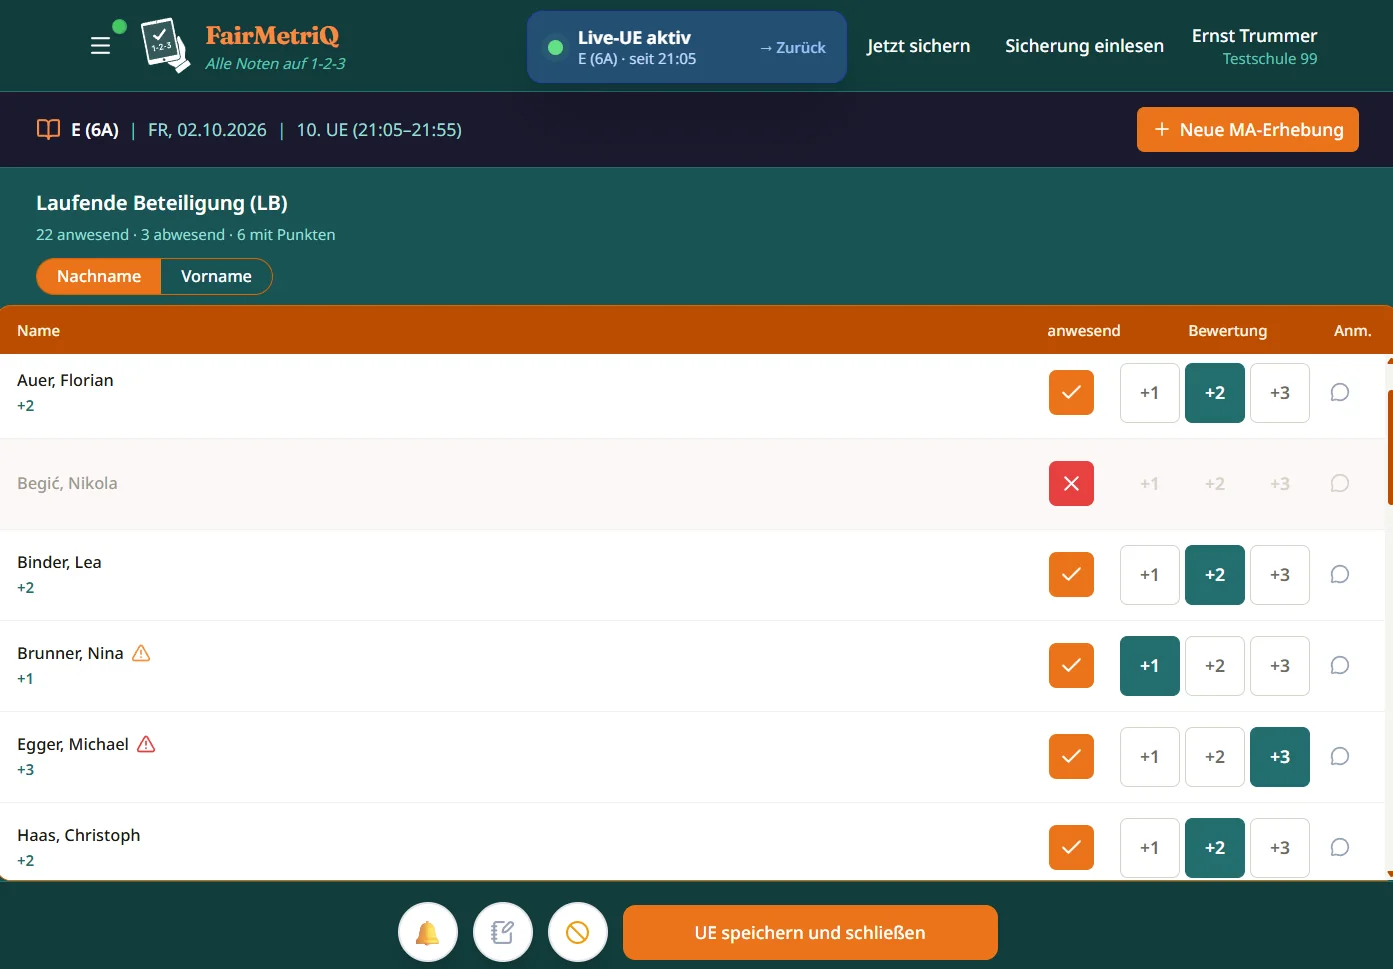
Task: Open the comment icon for Auer, Florian
Action: 1340,392
